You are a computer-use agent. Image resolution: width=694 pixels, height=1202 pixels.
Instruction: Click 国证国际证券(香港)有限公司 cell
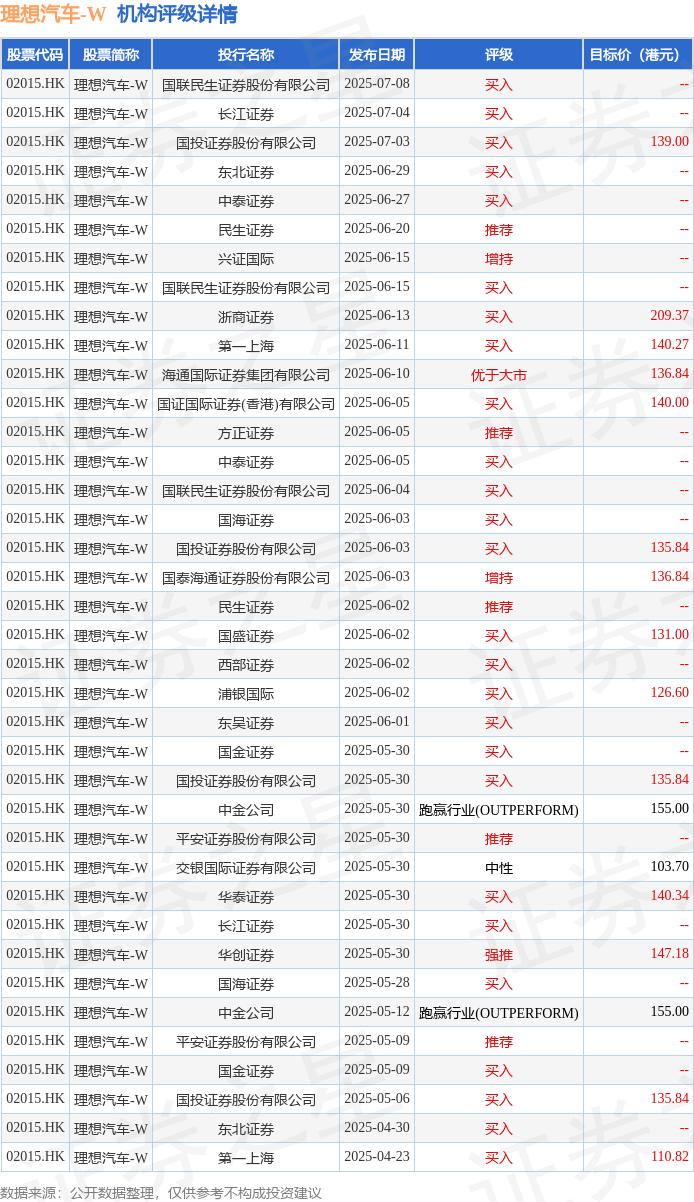(246, 404)
